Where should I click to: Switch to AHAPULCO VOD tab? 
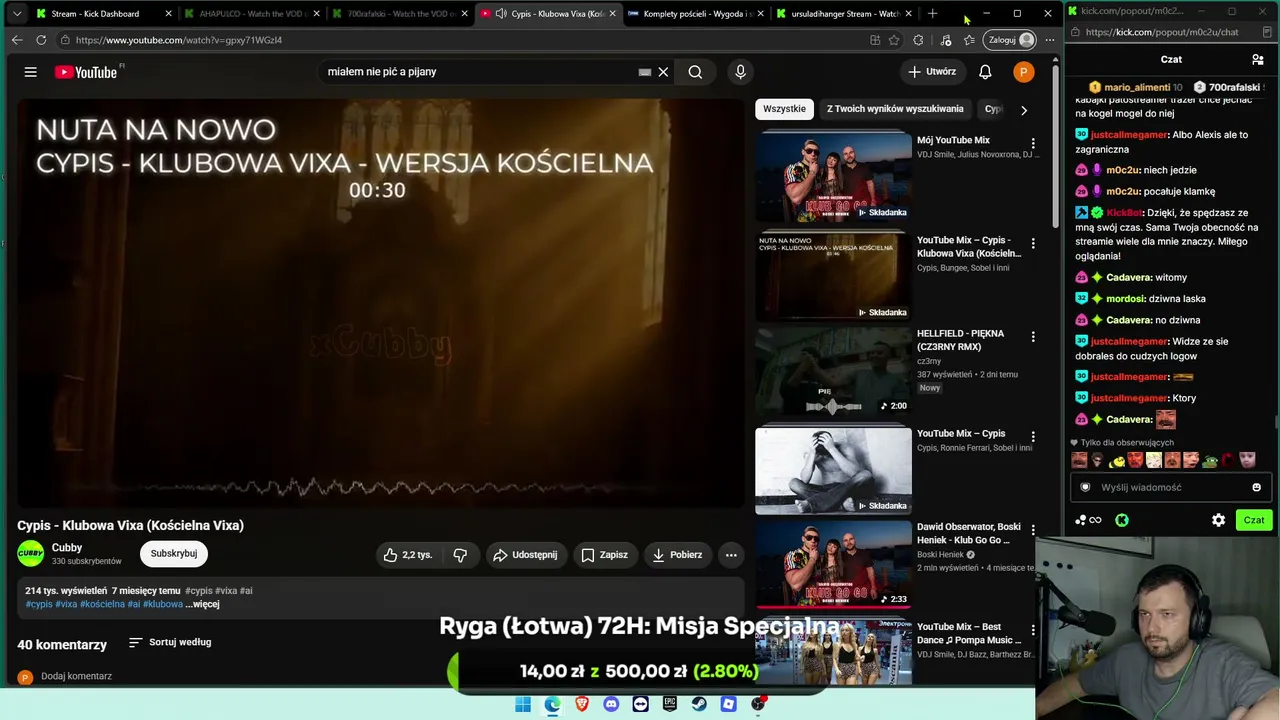pos(253,14)
